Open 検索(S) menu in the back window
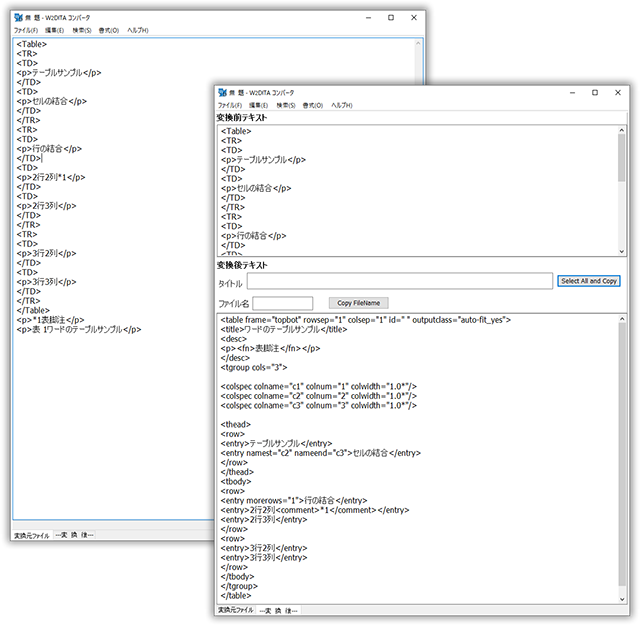 point(82,30)
